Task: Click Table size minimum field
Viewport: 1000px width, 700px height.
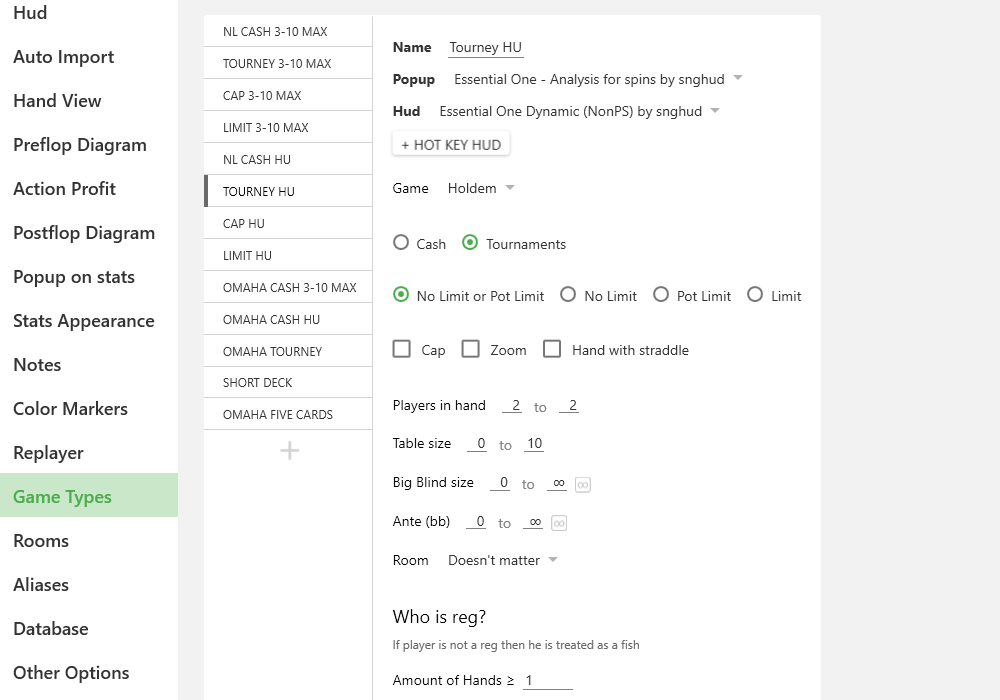Action: pyautogui.click(x=477, y=443)
